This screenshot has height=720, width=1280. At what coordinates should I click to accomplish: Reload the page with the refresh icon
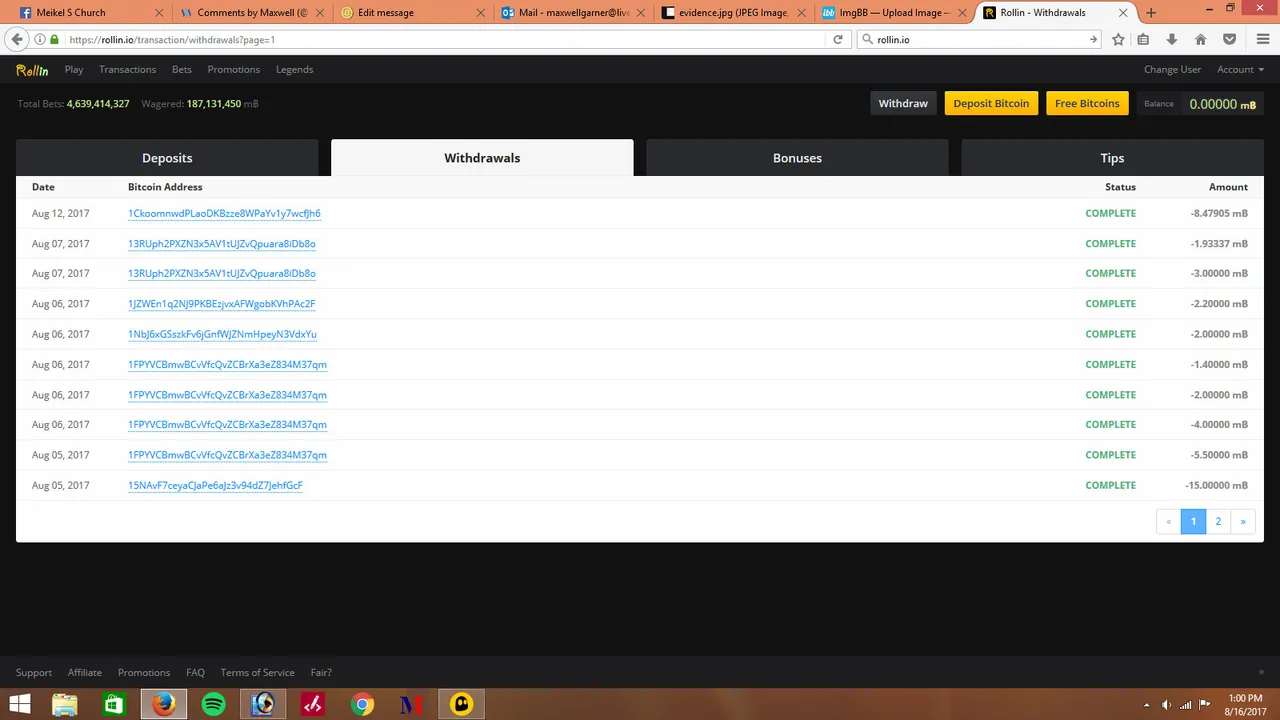click(838, 39)
